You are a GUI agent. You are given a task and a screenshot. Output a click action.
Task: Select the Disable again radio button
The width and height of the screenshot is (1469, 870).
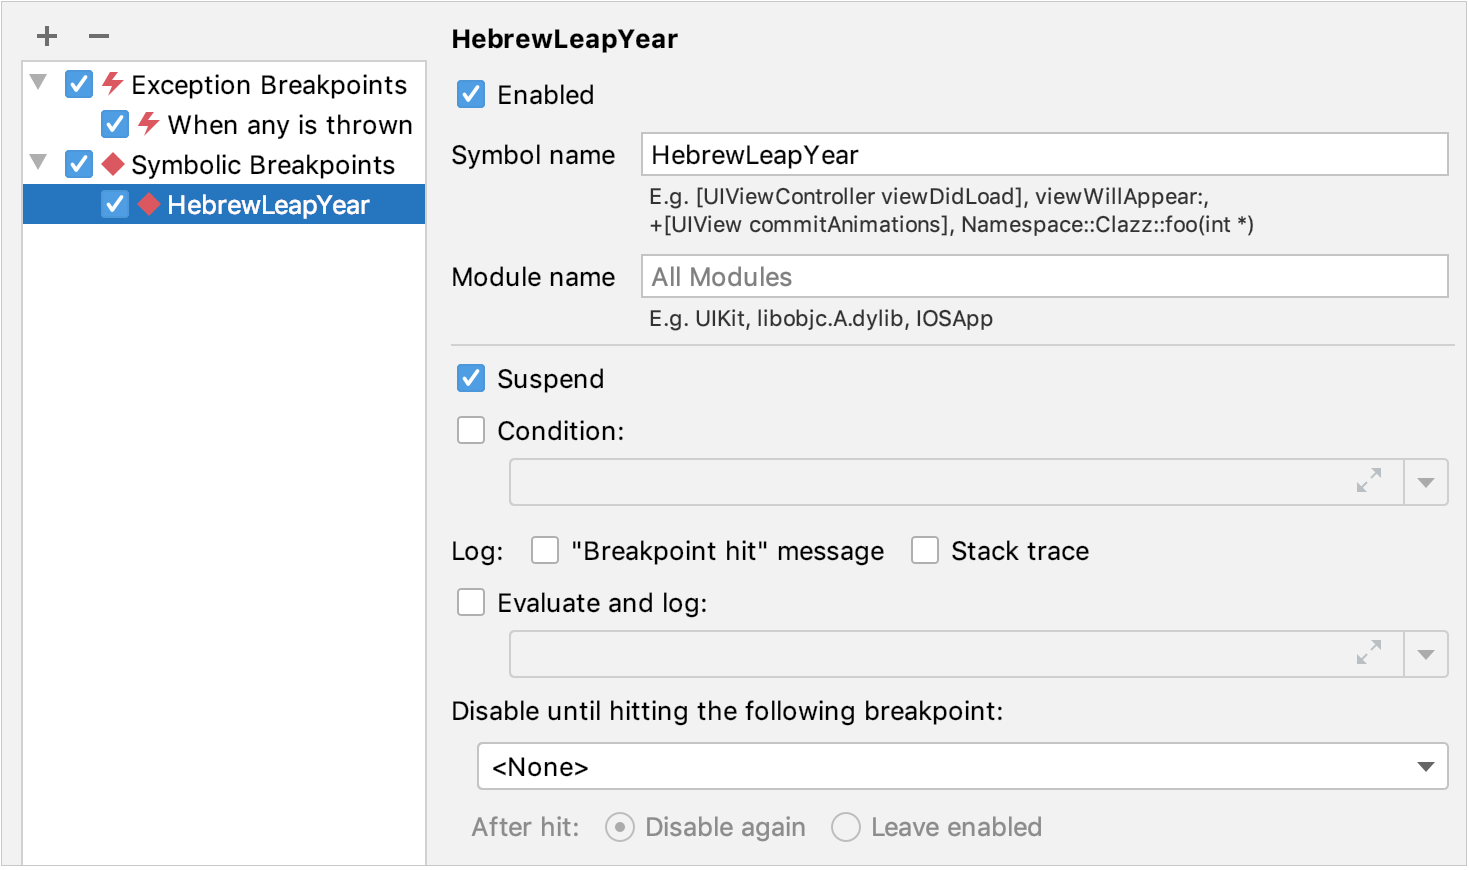click(x=619, y=827)
